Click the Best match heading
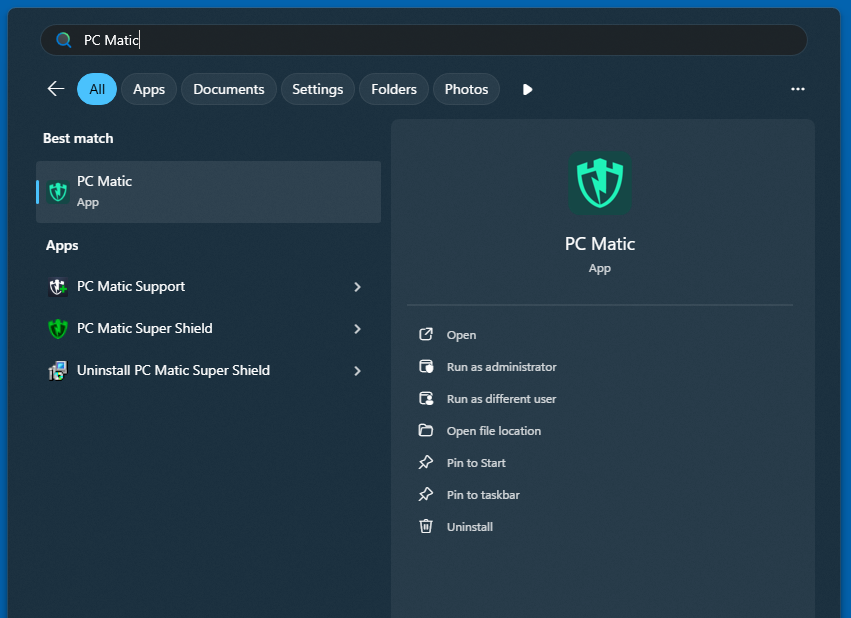Image resolution: width=851 pixels, height=618 pixels. pyautogui.click(x=78, y=138)
